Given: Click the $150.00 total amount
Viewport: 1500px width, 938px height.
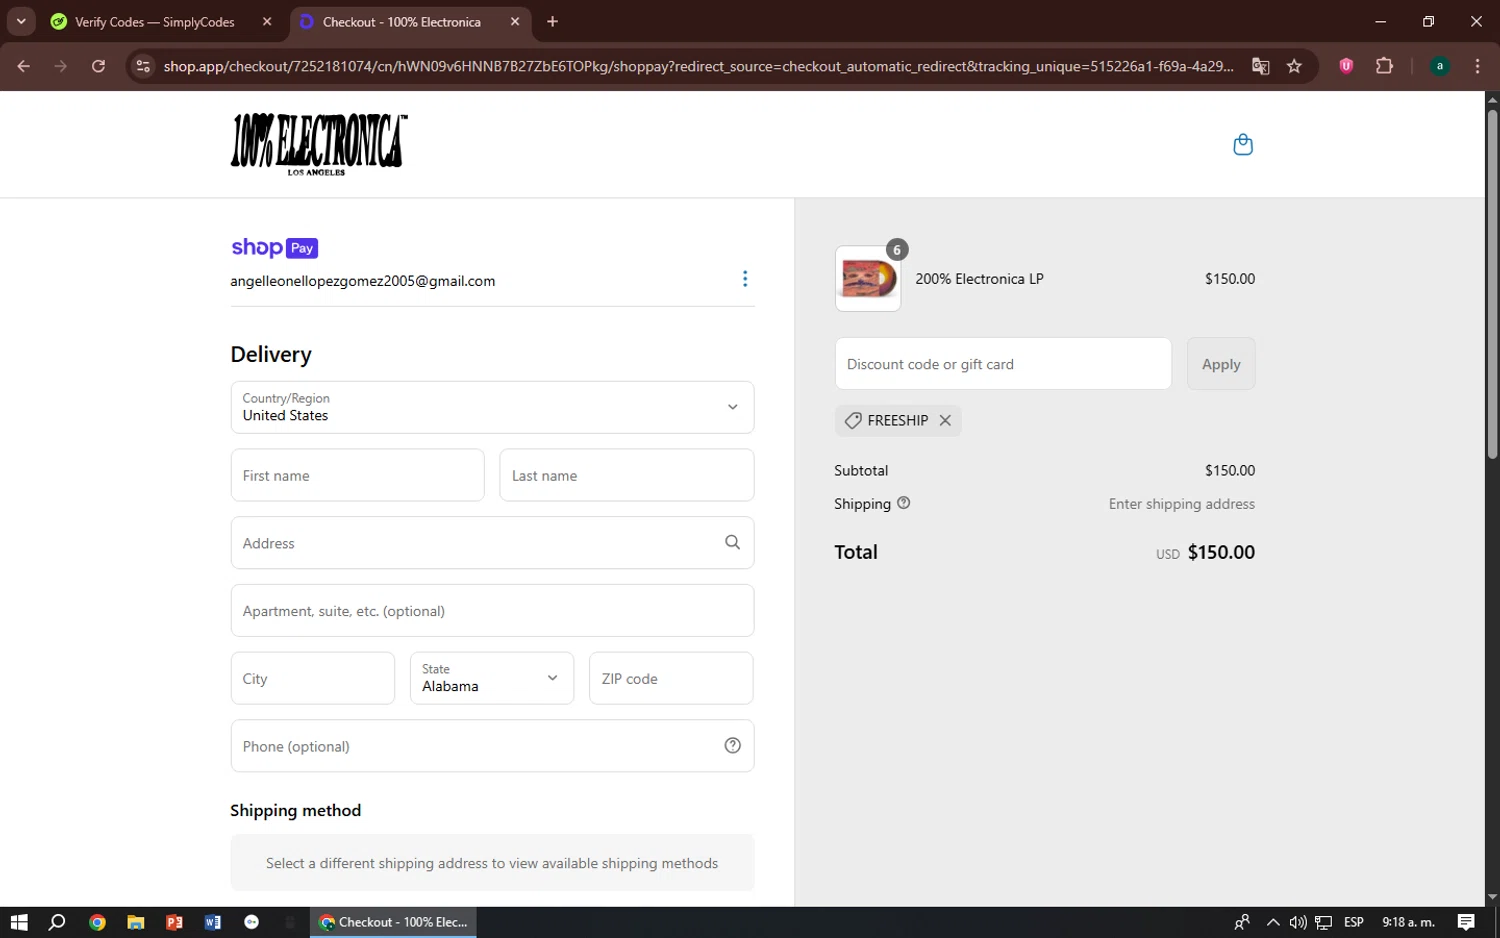Looking at the screenshot, I should point(1221,552).
